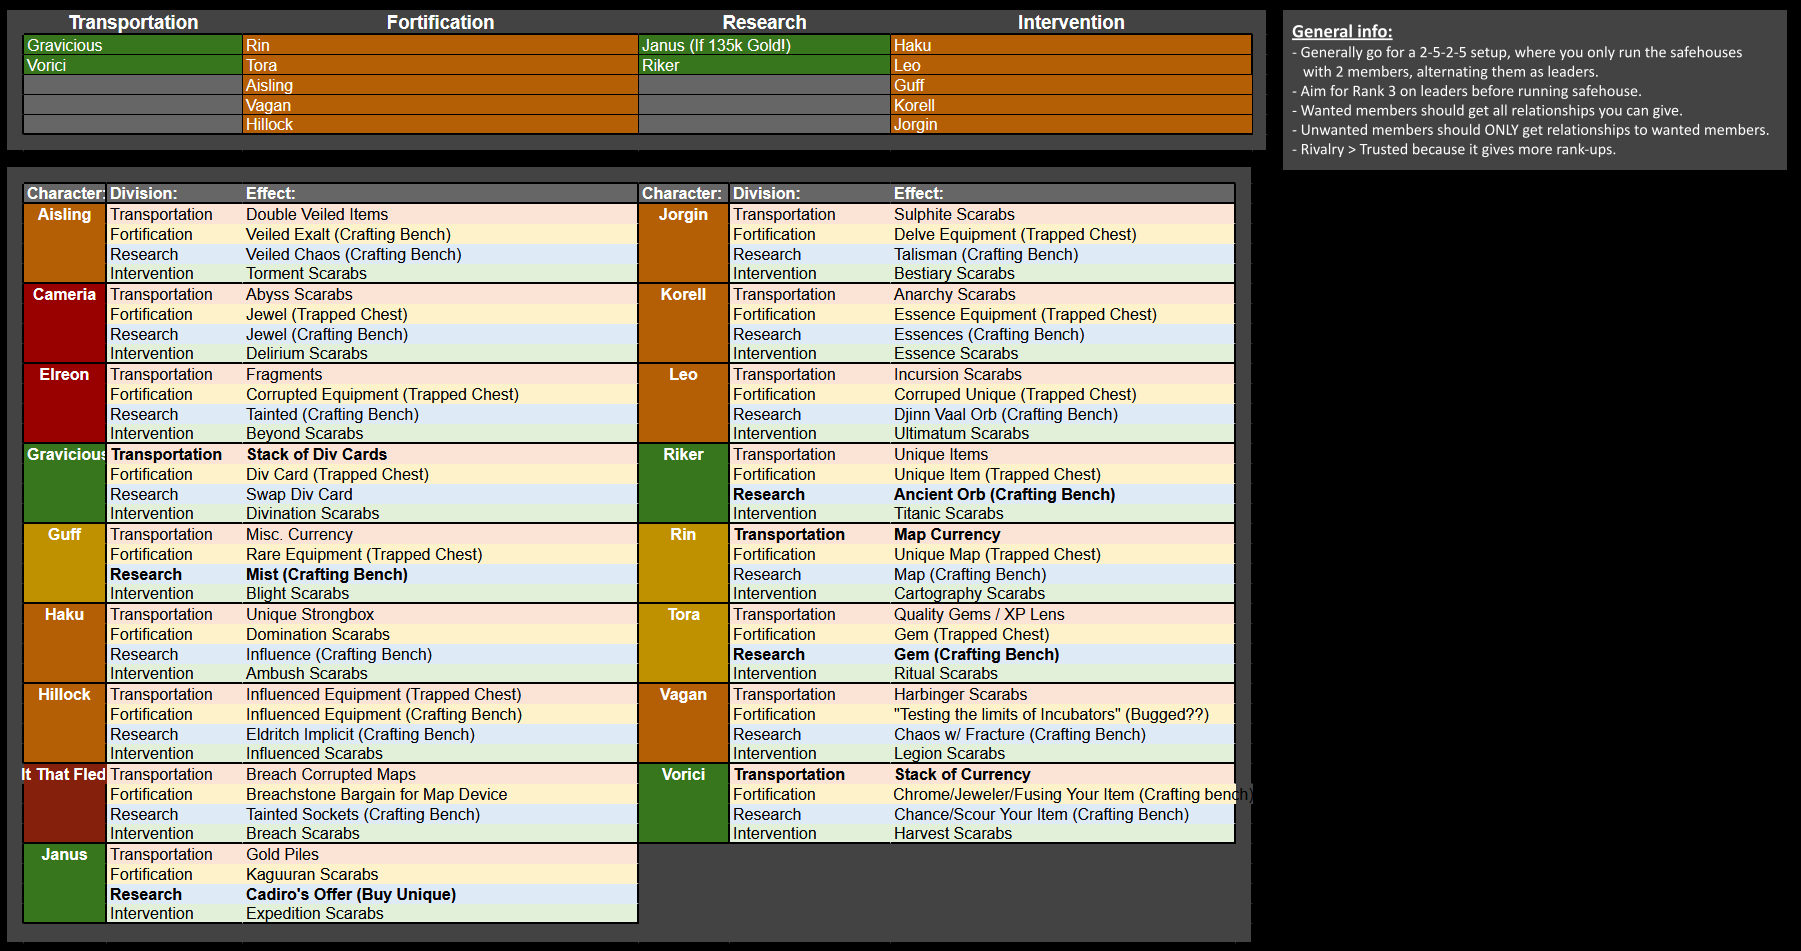
Task: Select the bold 'Stack of Currency' cell
Action: (1062, 774)
